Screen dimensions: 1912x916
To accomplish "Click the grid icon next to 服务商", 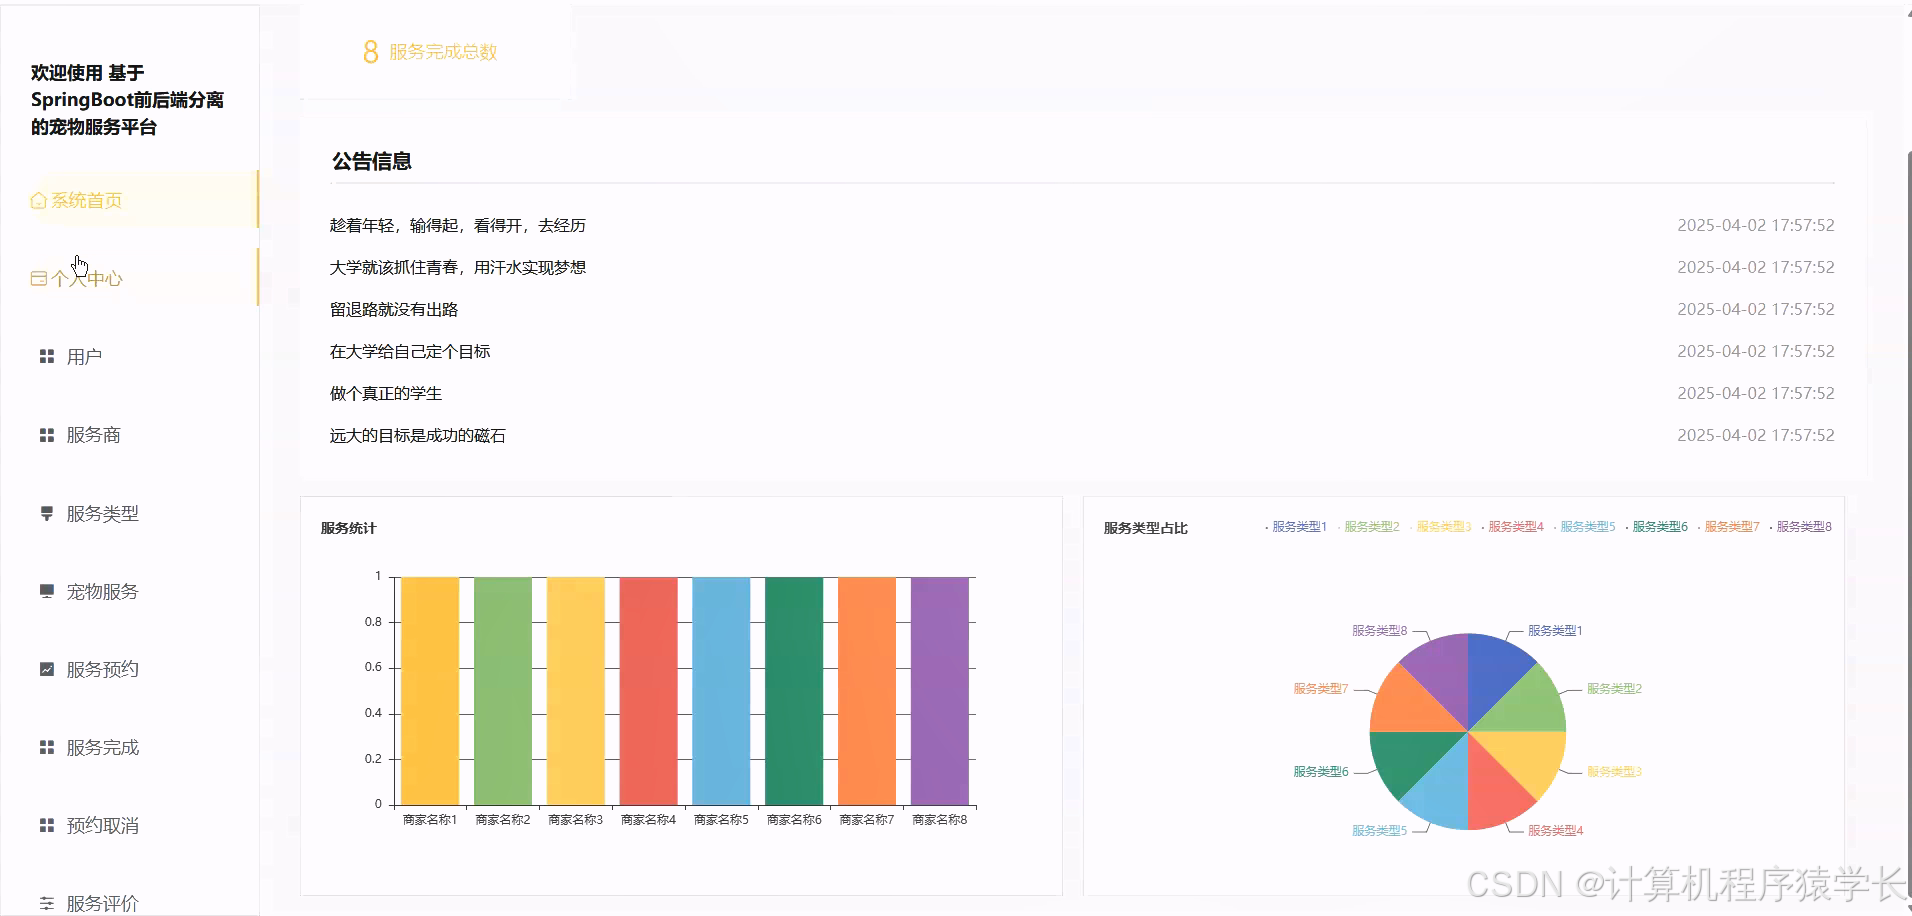I will click(x=46, y=435).
